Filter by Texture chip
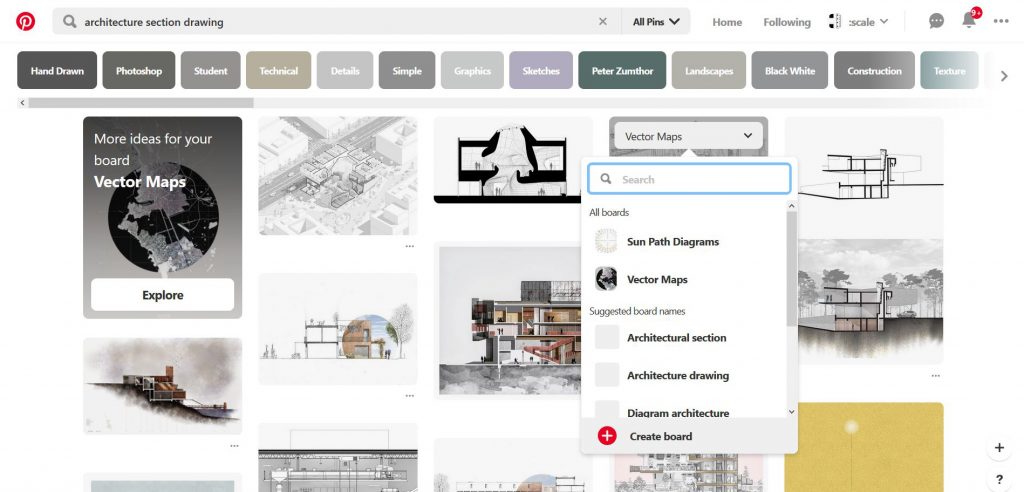The width and height of the screenshot is (1024, 492). (949, 71)
